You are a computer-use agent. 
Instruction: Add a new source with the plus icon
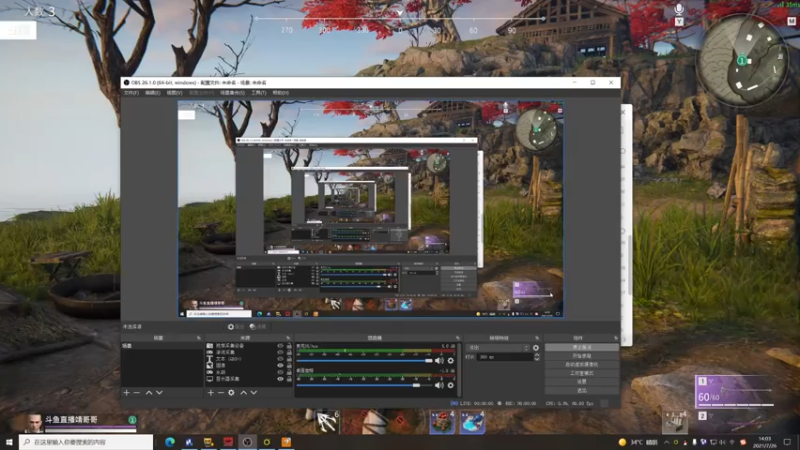point(211,393)
